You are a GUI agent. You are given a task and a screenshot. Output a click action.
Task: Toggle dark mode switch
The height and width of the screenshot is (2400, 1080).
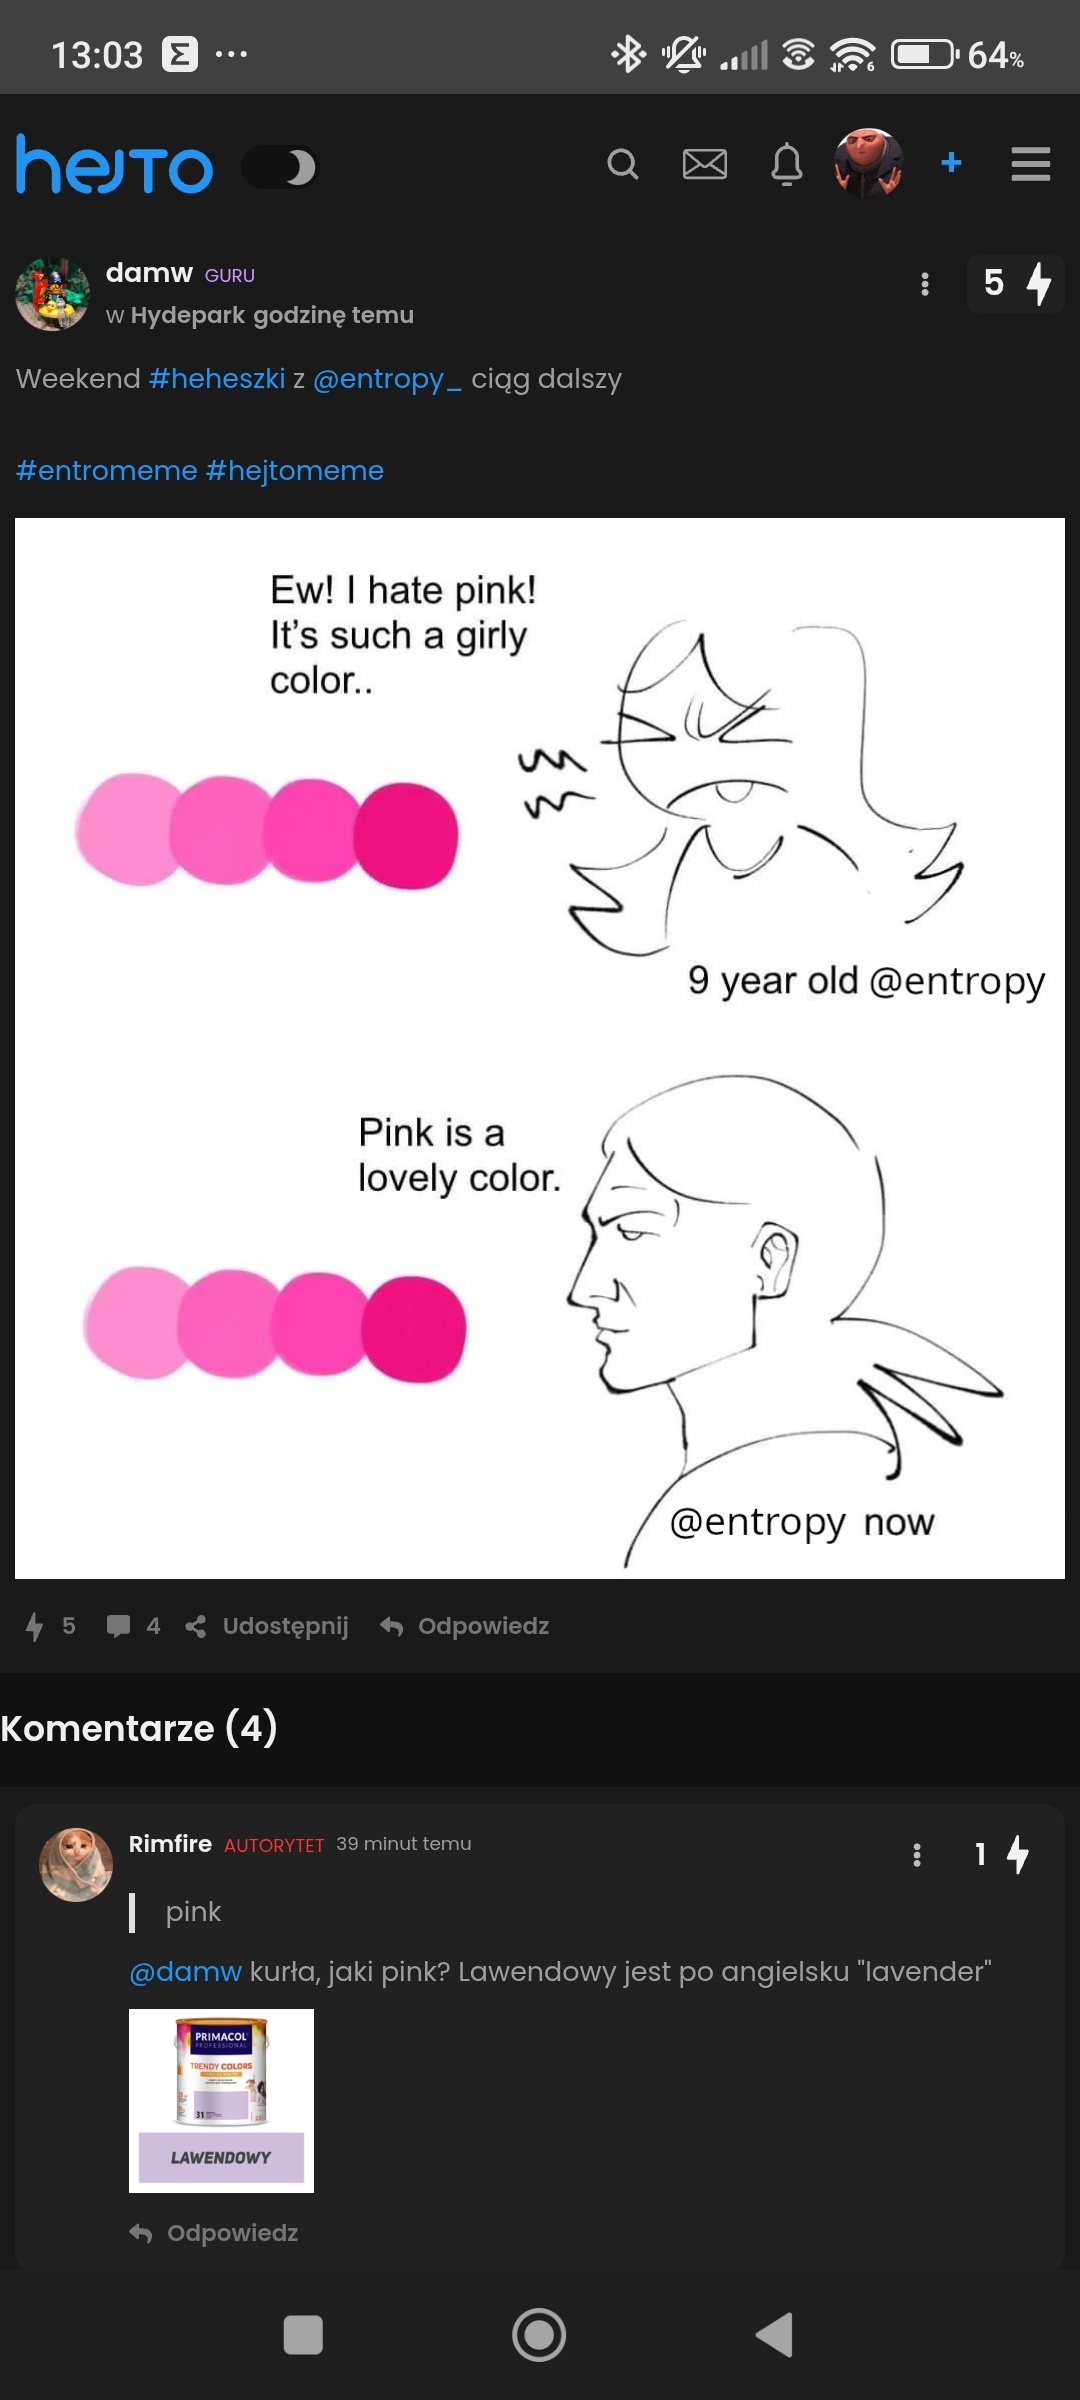[x=280, y=167]
